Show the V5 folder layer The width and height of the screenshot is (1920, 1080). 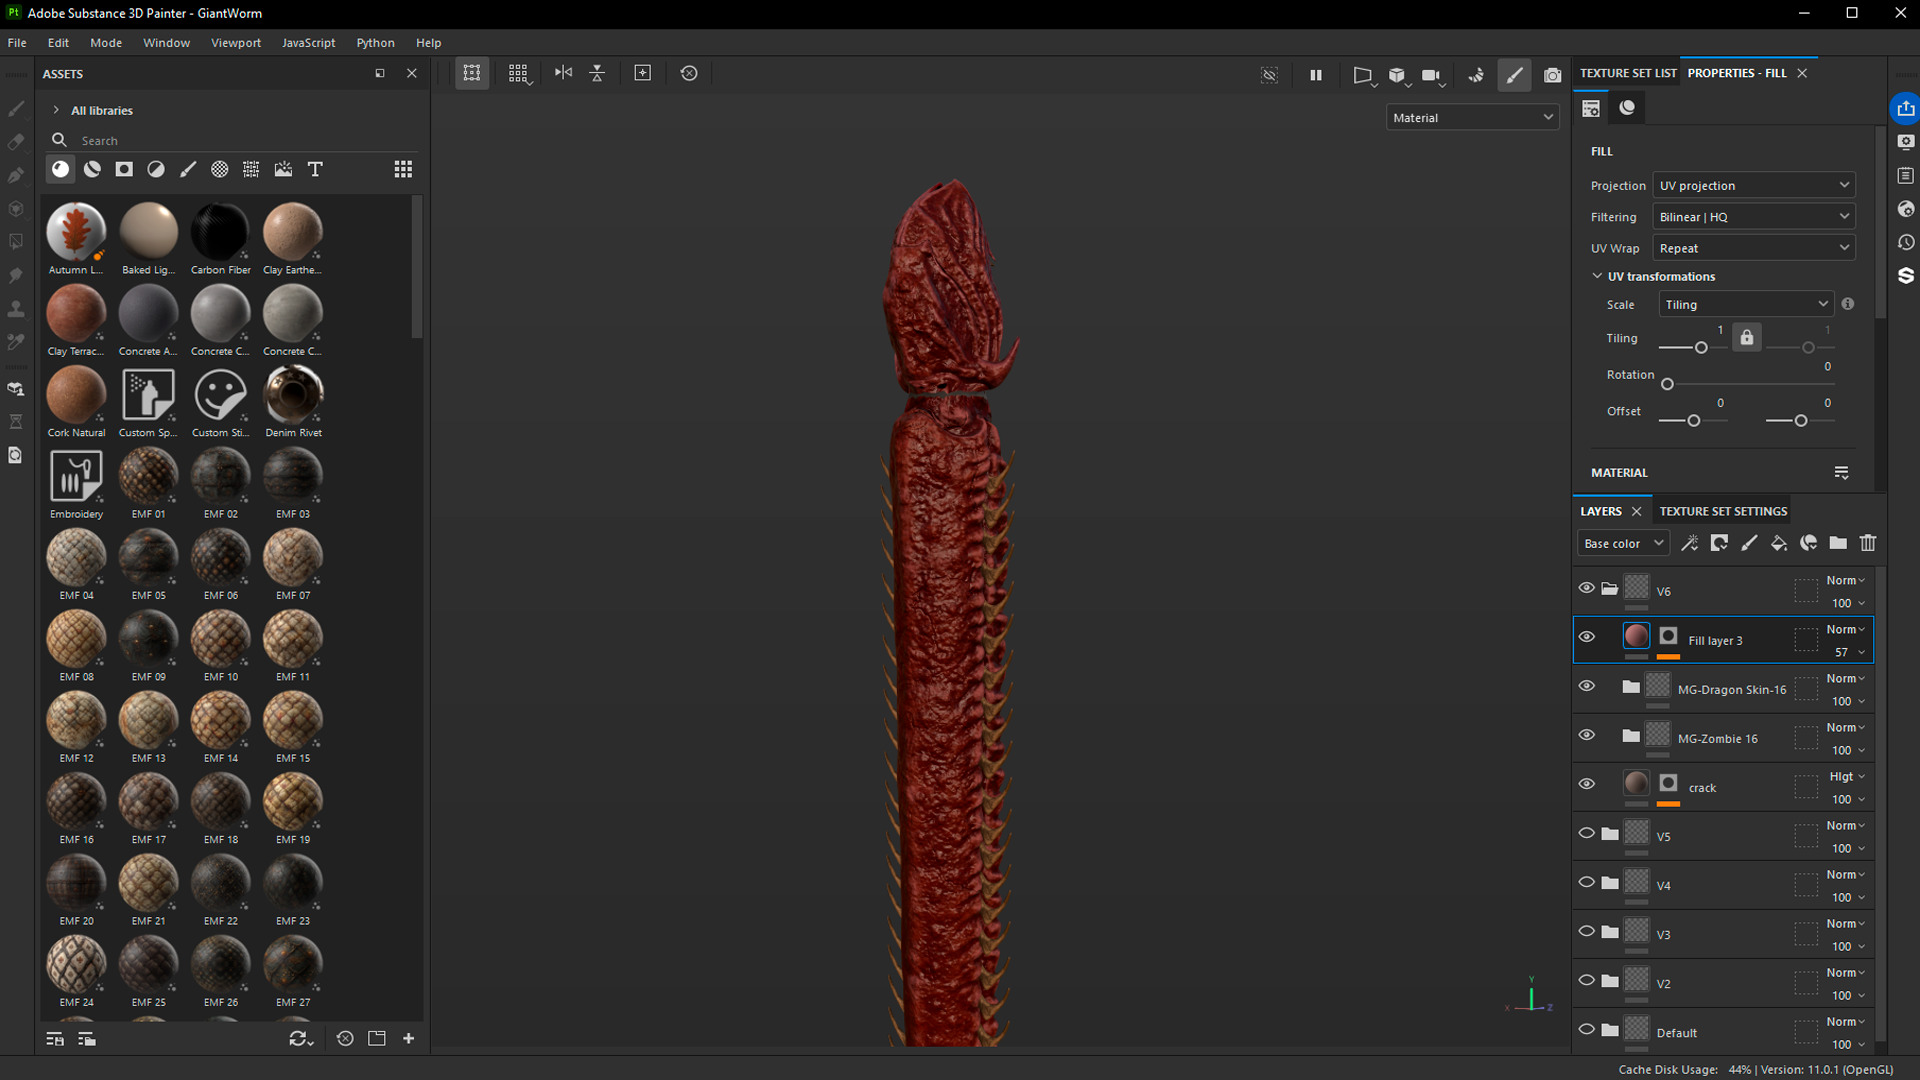pos(1587,833)
